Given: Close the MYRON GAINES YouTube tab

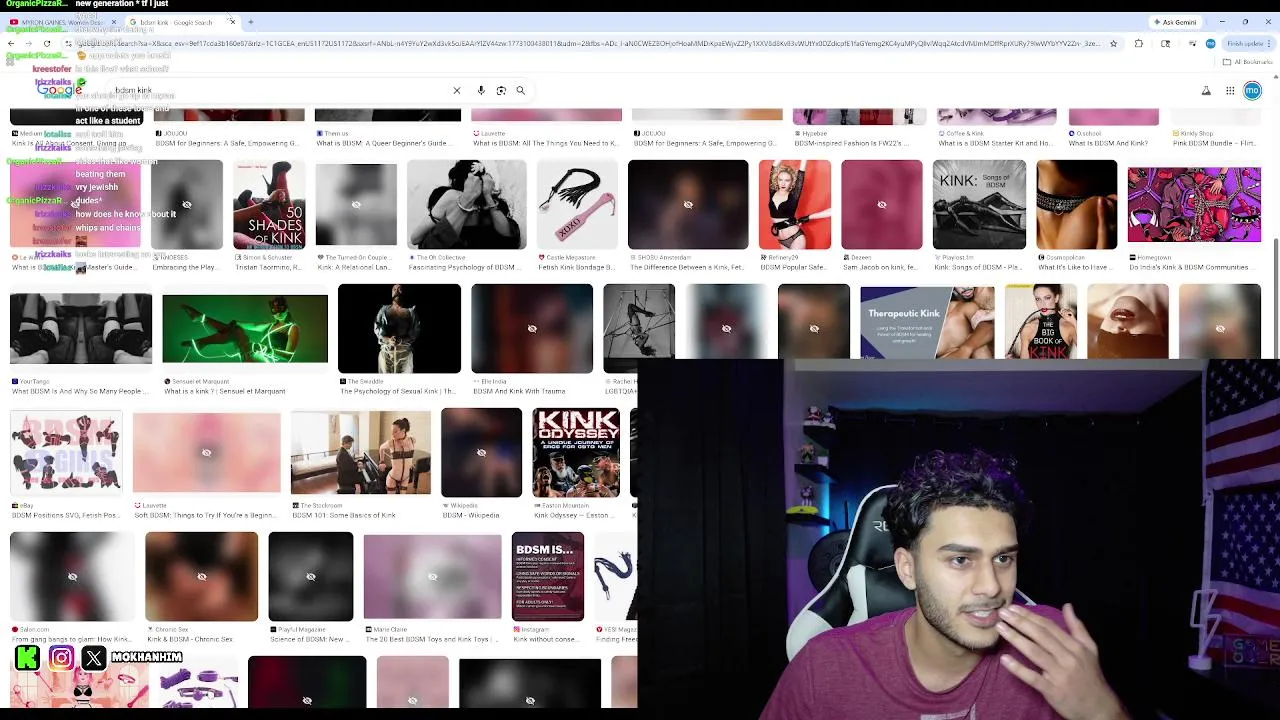Looking at the screenshot, I should click(113, 22).
